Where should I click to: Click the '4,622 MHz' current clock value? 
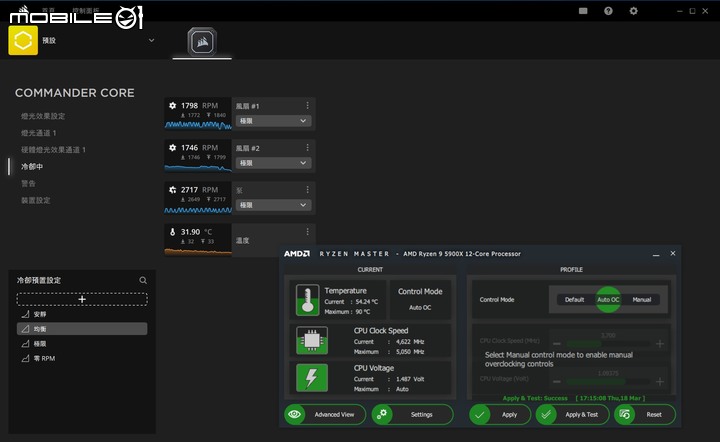tap(410, 342)
